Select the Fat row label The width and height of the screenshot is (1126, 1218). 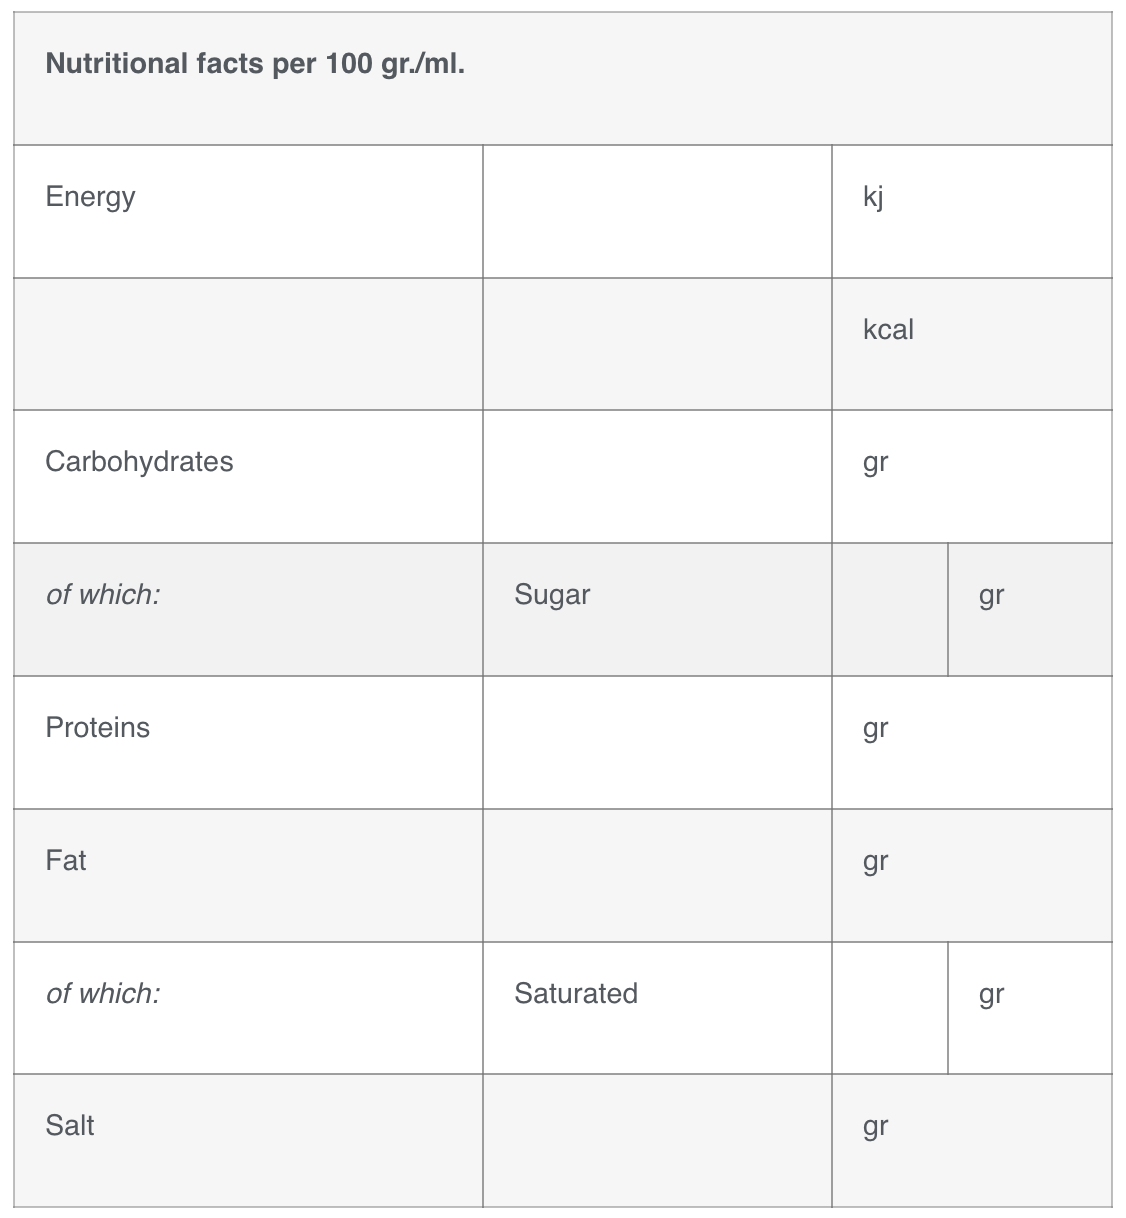click(x=66, y=860)
